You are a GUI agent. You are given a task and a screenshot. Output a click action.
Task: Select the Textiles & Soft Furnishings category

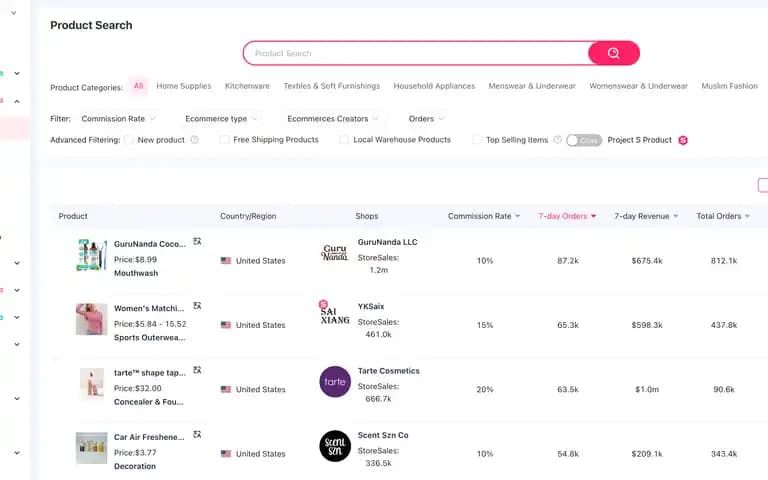point(332,86)
